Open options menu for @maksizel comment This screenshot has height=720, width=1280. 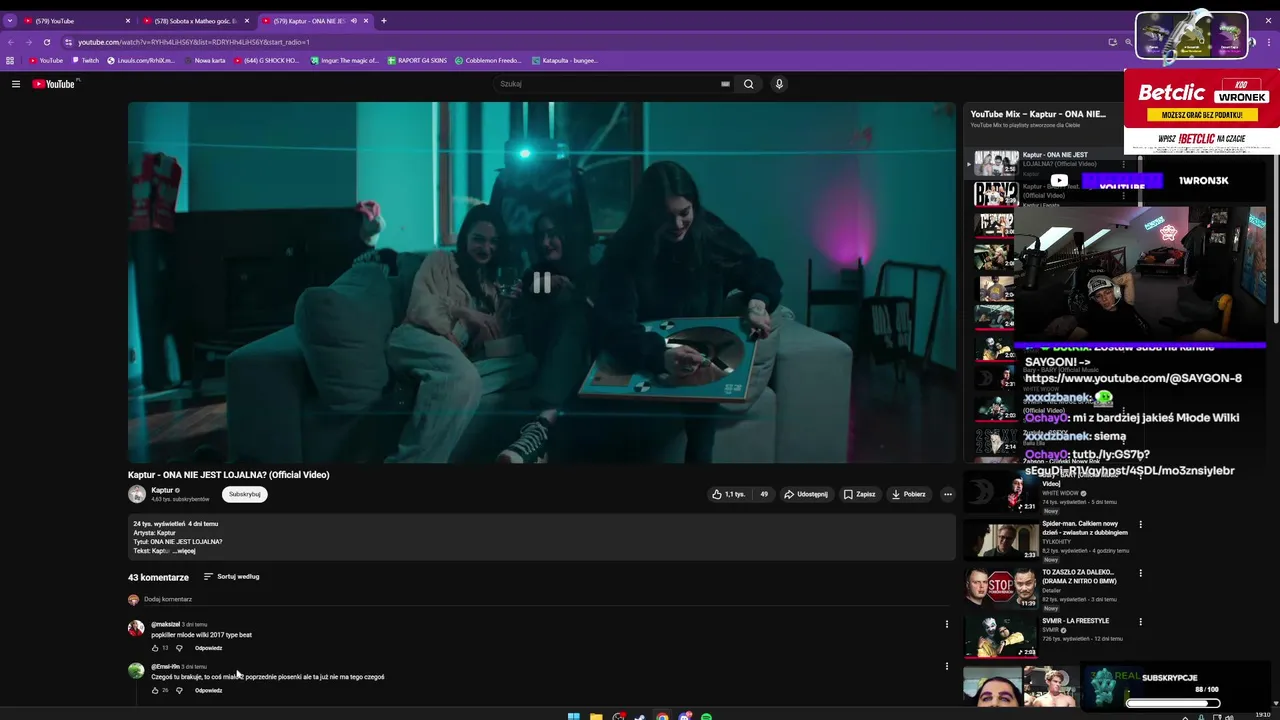[947, 624]
